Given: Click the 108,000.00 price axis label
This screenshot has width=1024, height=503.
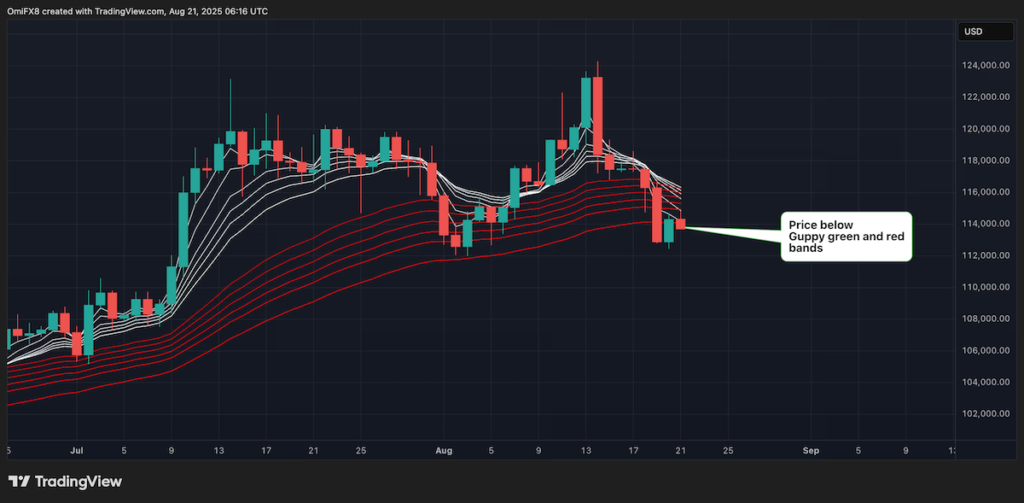Looking at the screenshot, I should [981, 319].
